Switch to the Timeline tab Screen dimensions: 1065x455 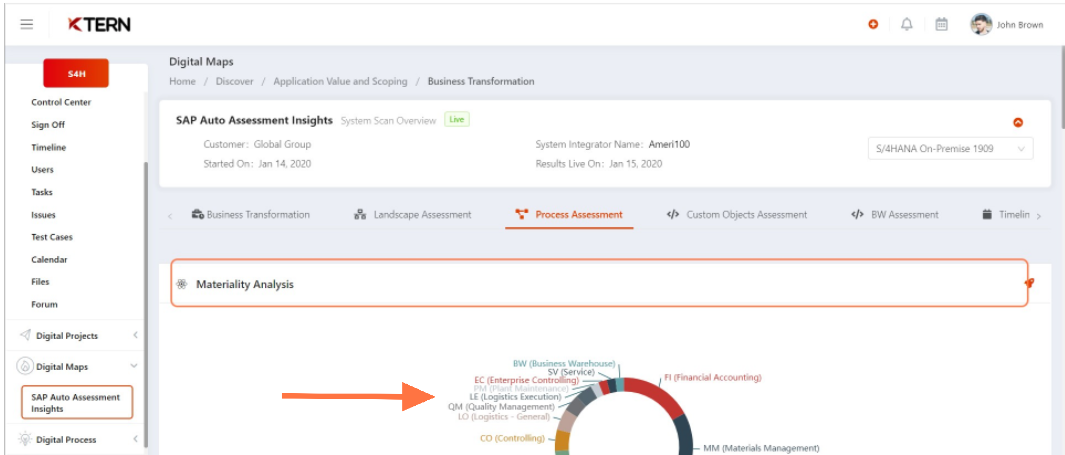1007,215
